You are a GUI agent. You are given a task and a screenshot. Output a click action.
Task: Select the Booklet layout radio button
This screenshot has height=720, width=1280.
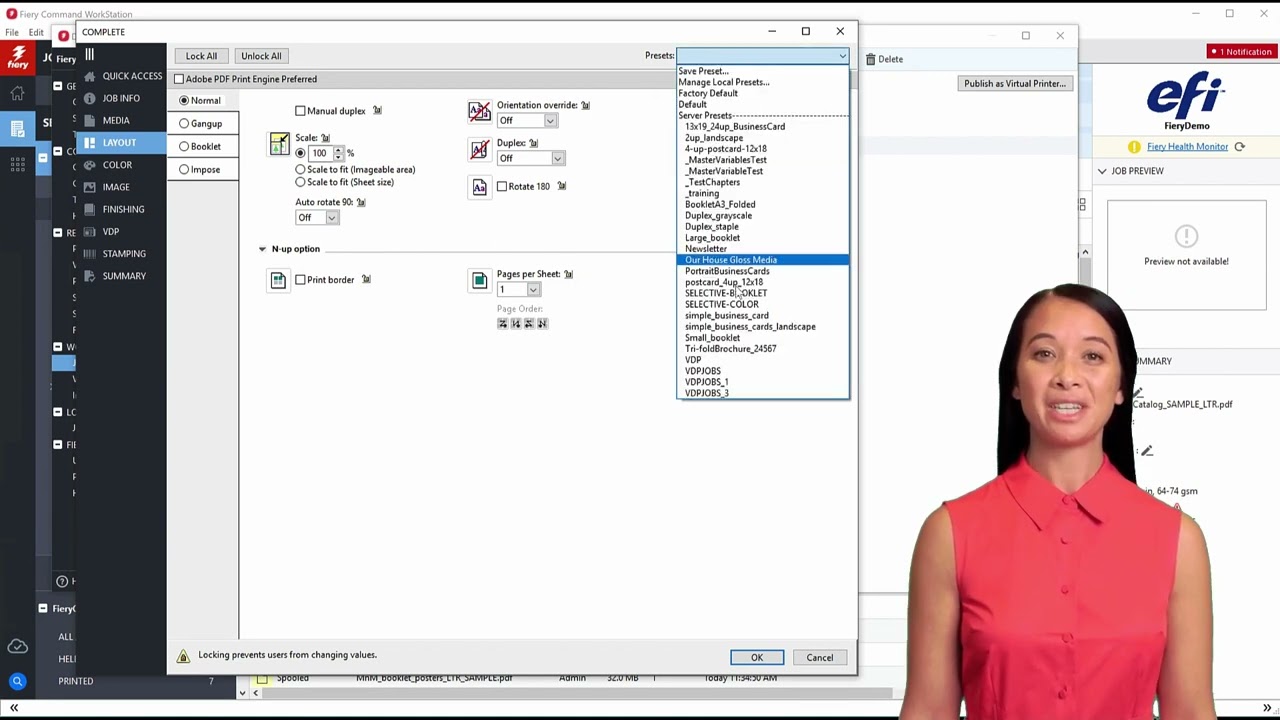coord(184,146)
